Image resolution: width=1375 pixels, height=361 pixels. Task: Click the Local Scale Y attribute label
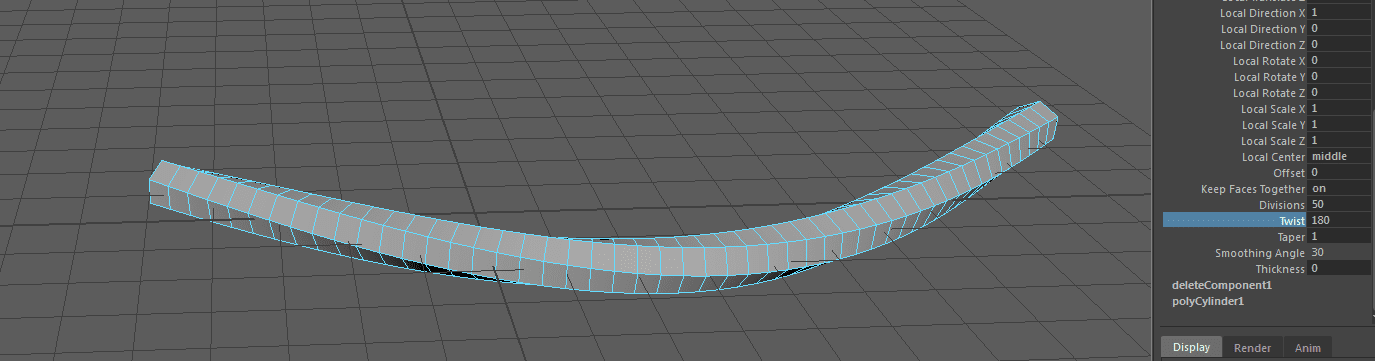point(1273,125)
